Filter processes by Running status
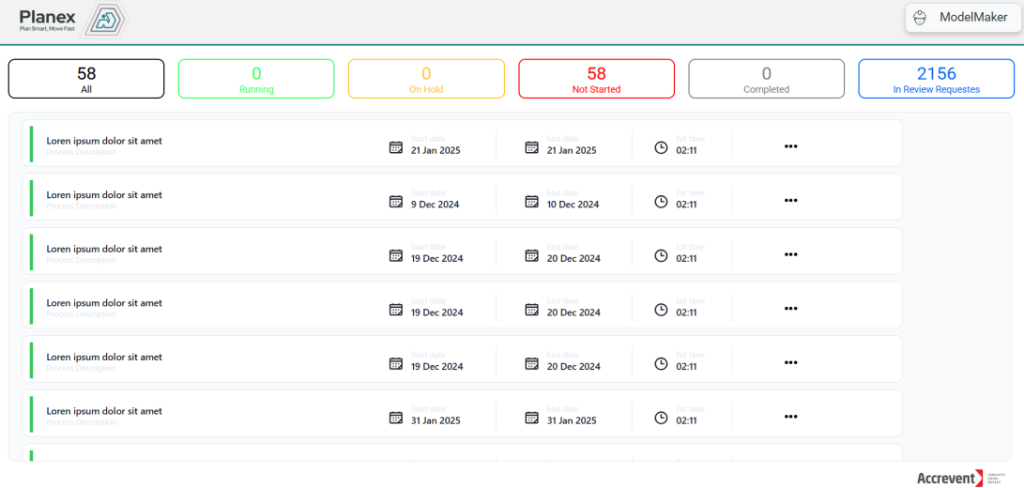This screenshot has width=1024, height=488. [256, 79]
